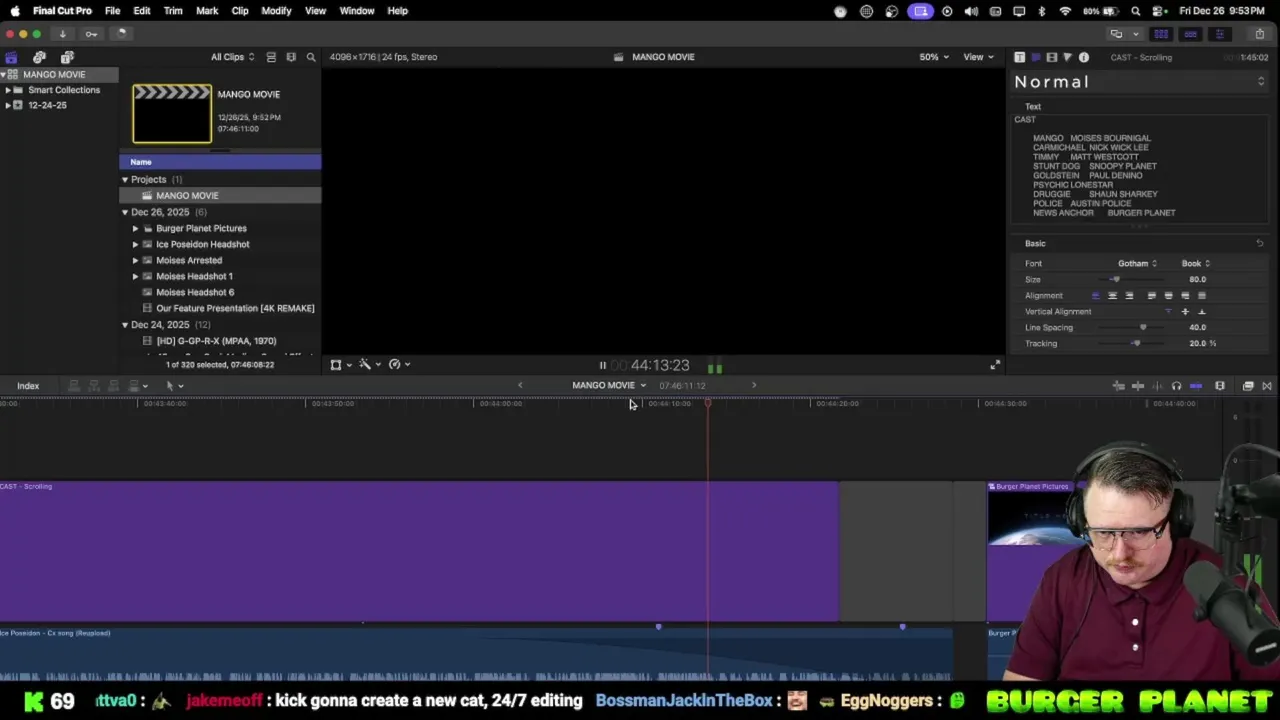Enter full-screen viewer mode
1280x720 pixels.
(x=995, y=366)
